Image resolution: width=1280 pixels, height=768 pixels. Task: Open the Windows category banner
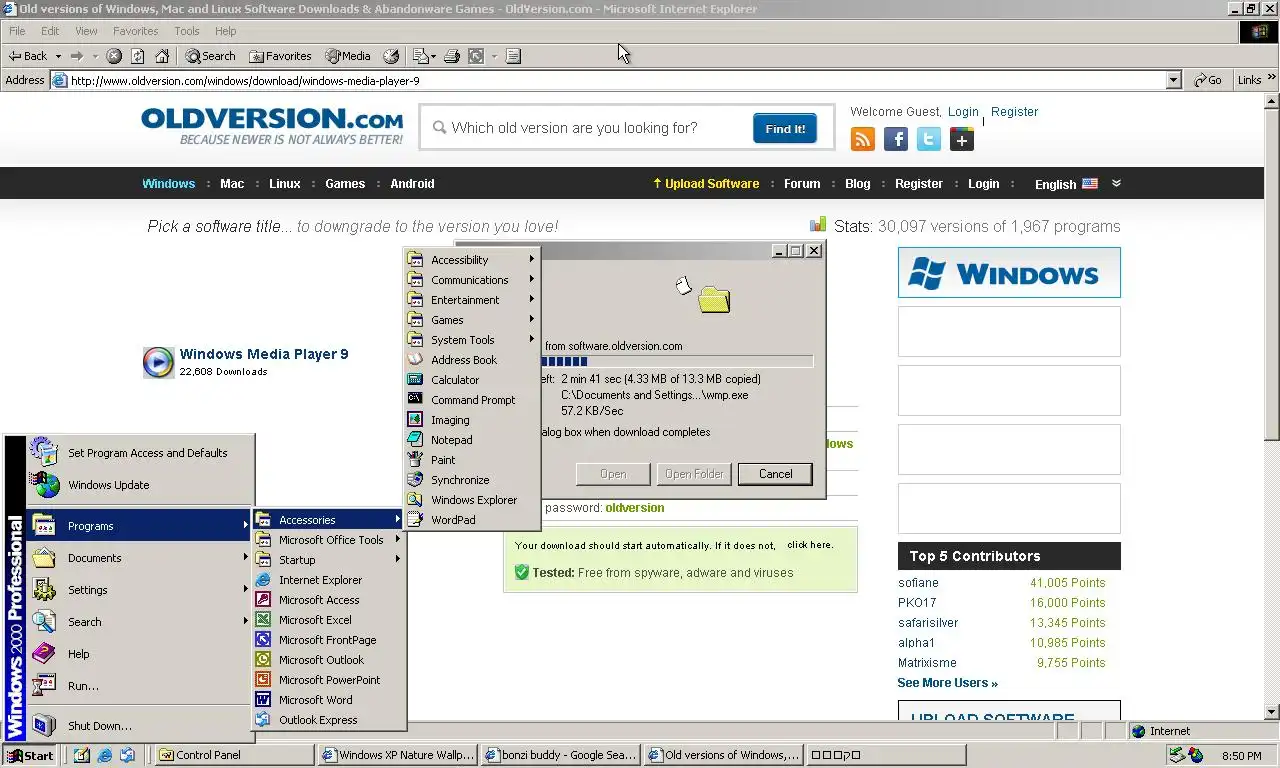pos(1009,273)
